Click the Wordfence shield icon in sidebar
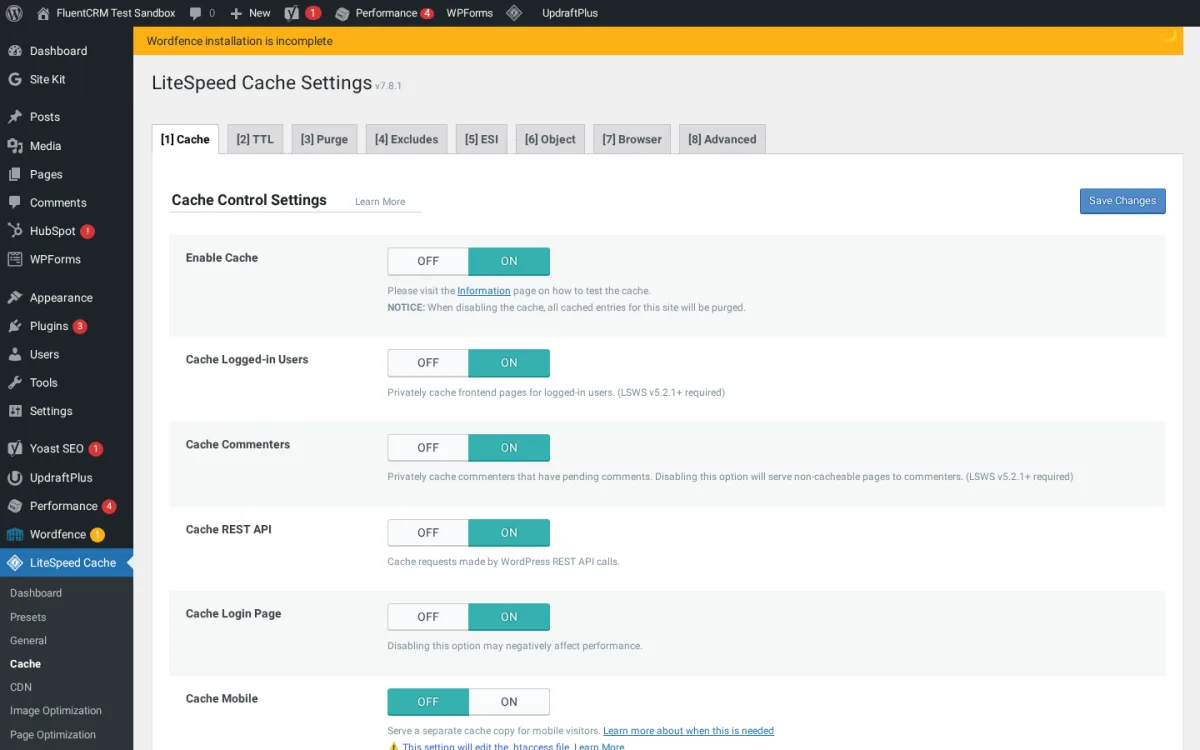 (15, 534)
